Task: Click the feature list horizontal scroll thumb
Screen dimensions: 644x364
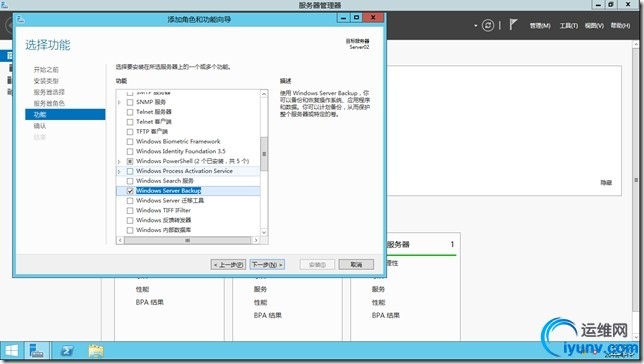Action: 187,240
